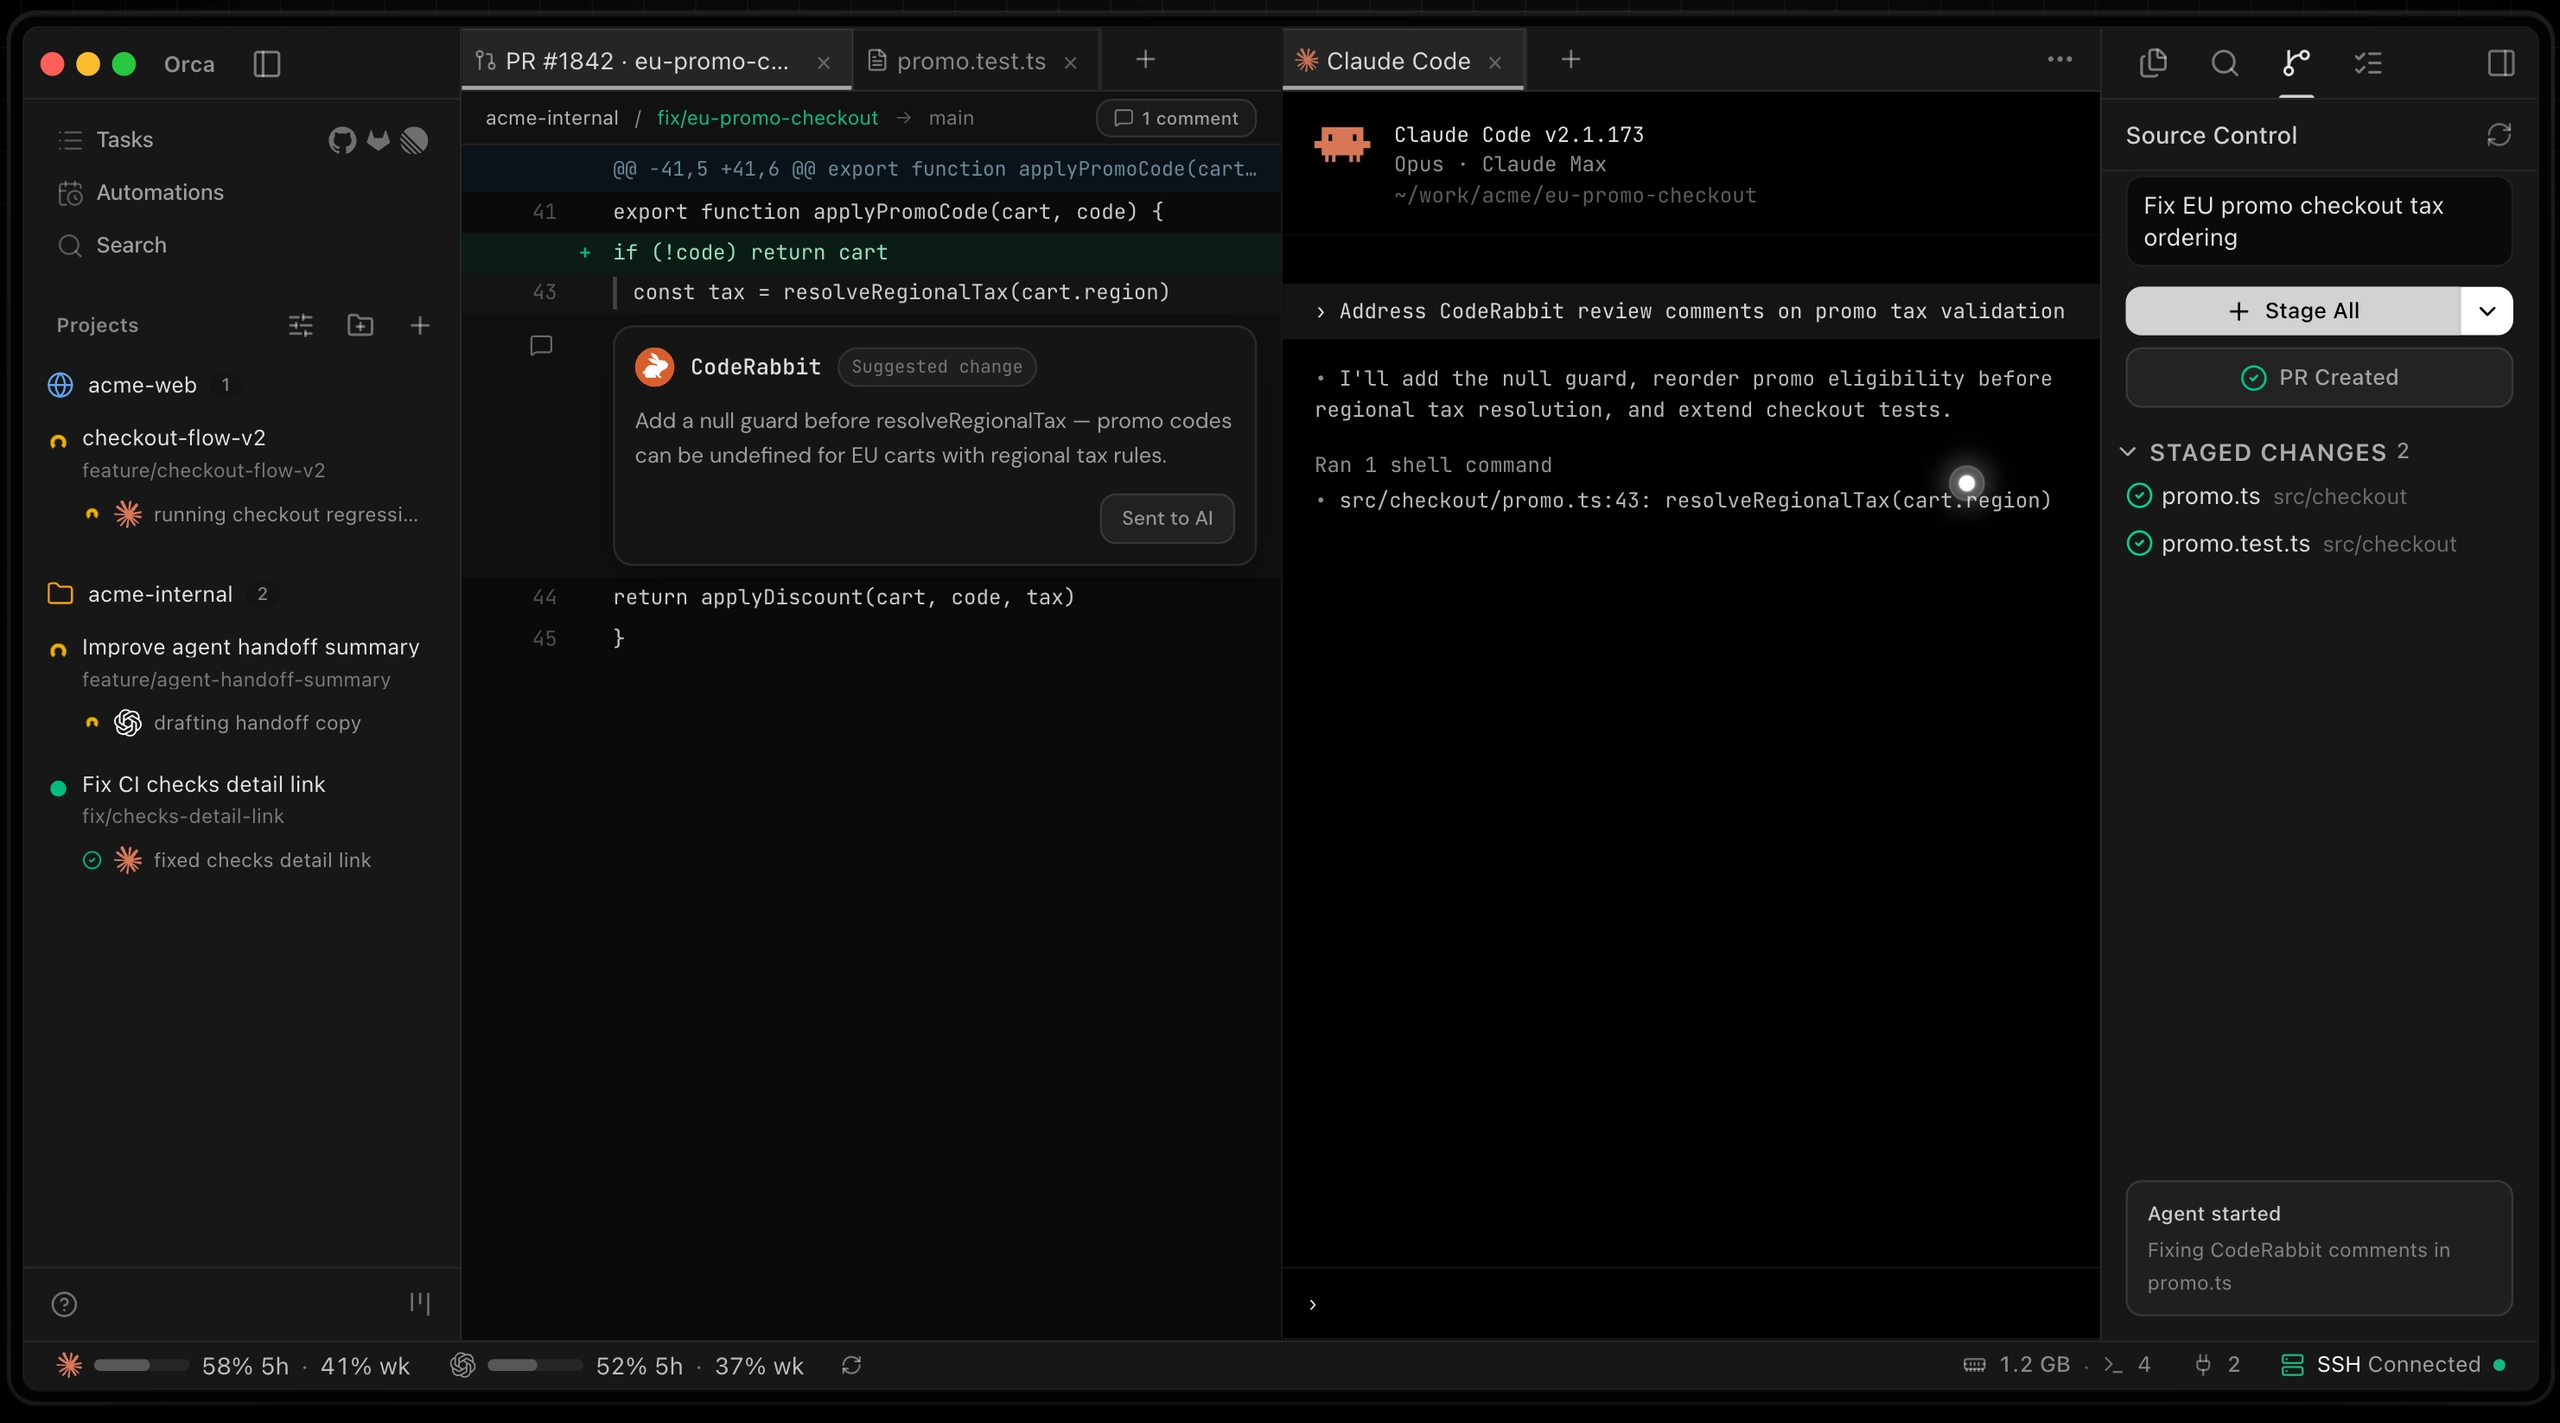Open the Tasks list item

point(105,140)
